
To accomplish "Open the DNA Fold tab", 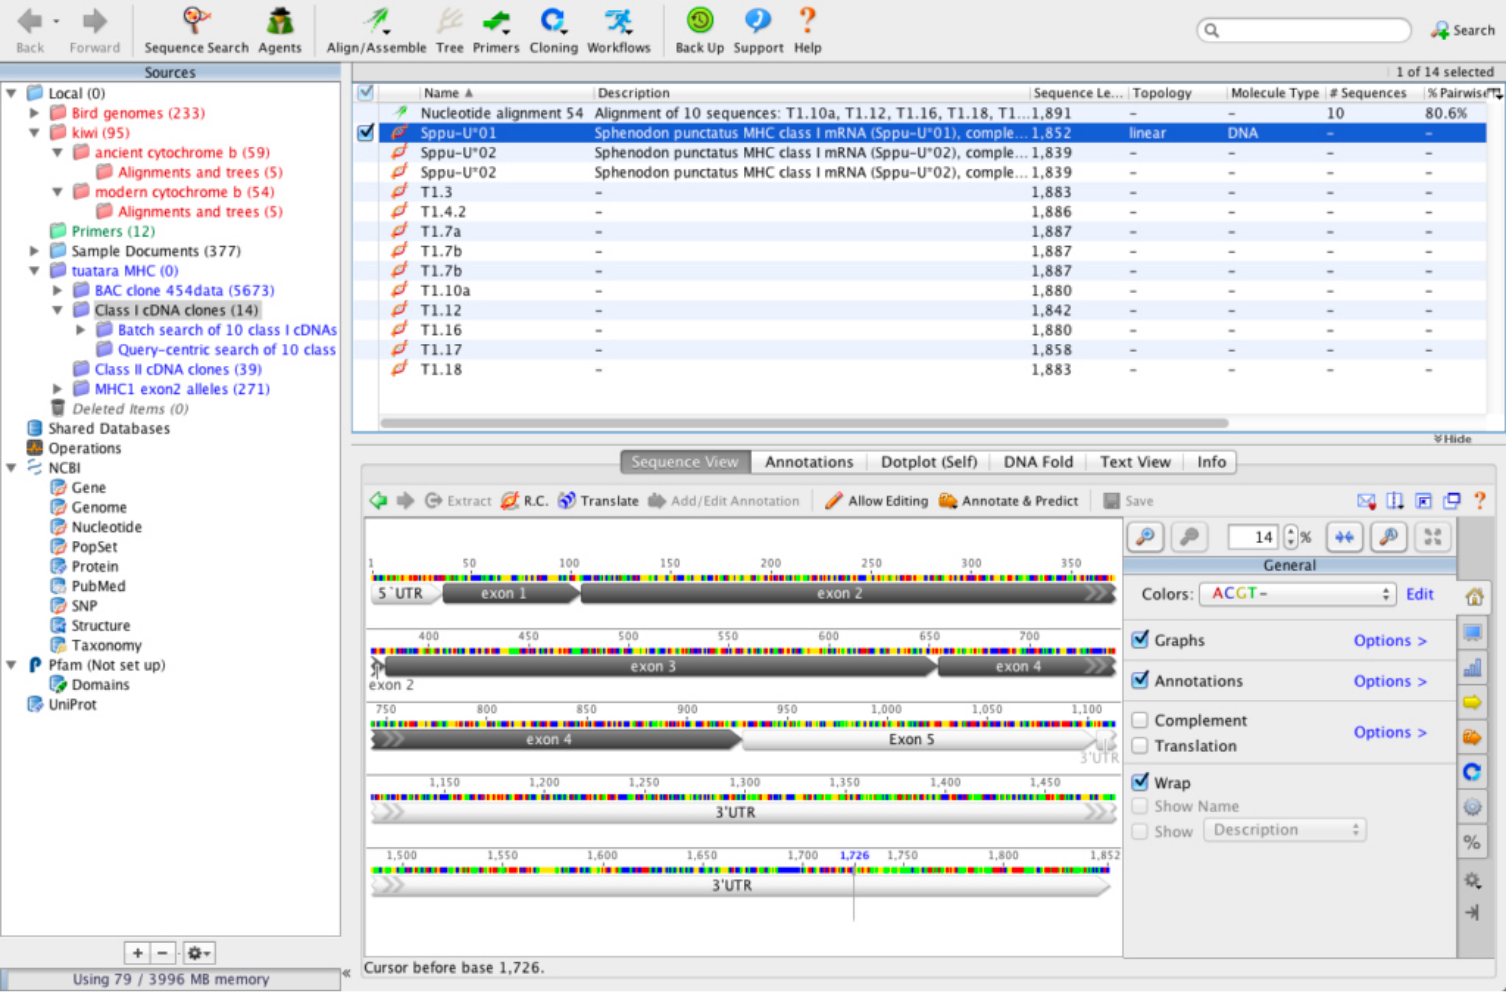I will pos(1038,462).
